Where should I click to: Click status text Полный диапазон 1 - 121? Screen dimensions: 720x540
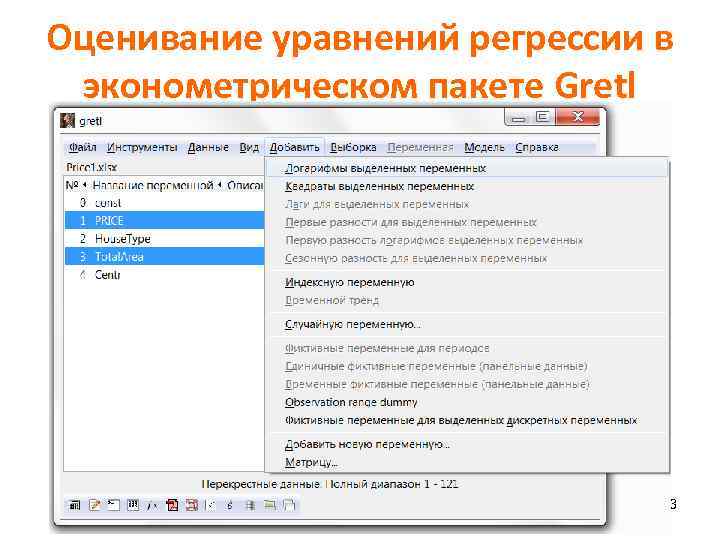click(x=392, y=484)
